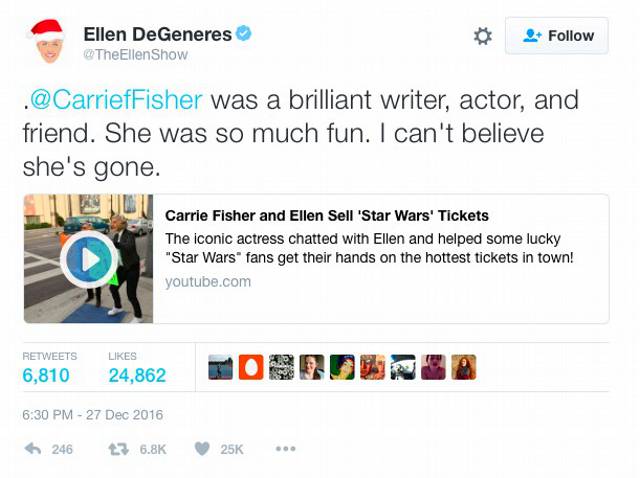Click the red-haired woman's avatar
Viewport: 640px width, 478px height.
click(464, 367)
